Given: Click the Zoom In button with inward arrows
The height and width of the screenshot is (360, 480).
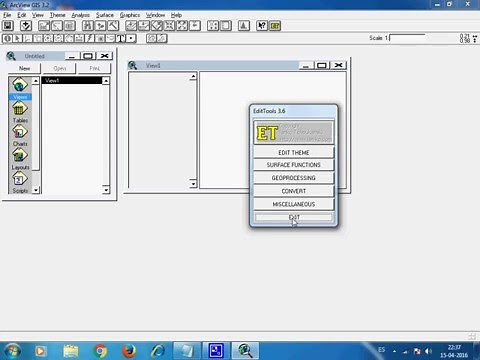Looking at the screenshot, I should (169, 26).
